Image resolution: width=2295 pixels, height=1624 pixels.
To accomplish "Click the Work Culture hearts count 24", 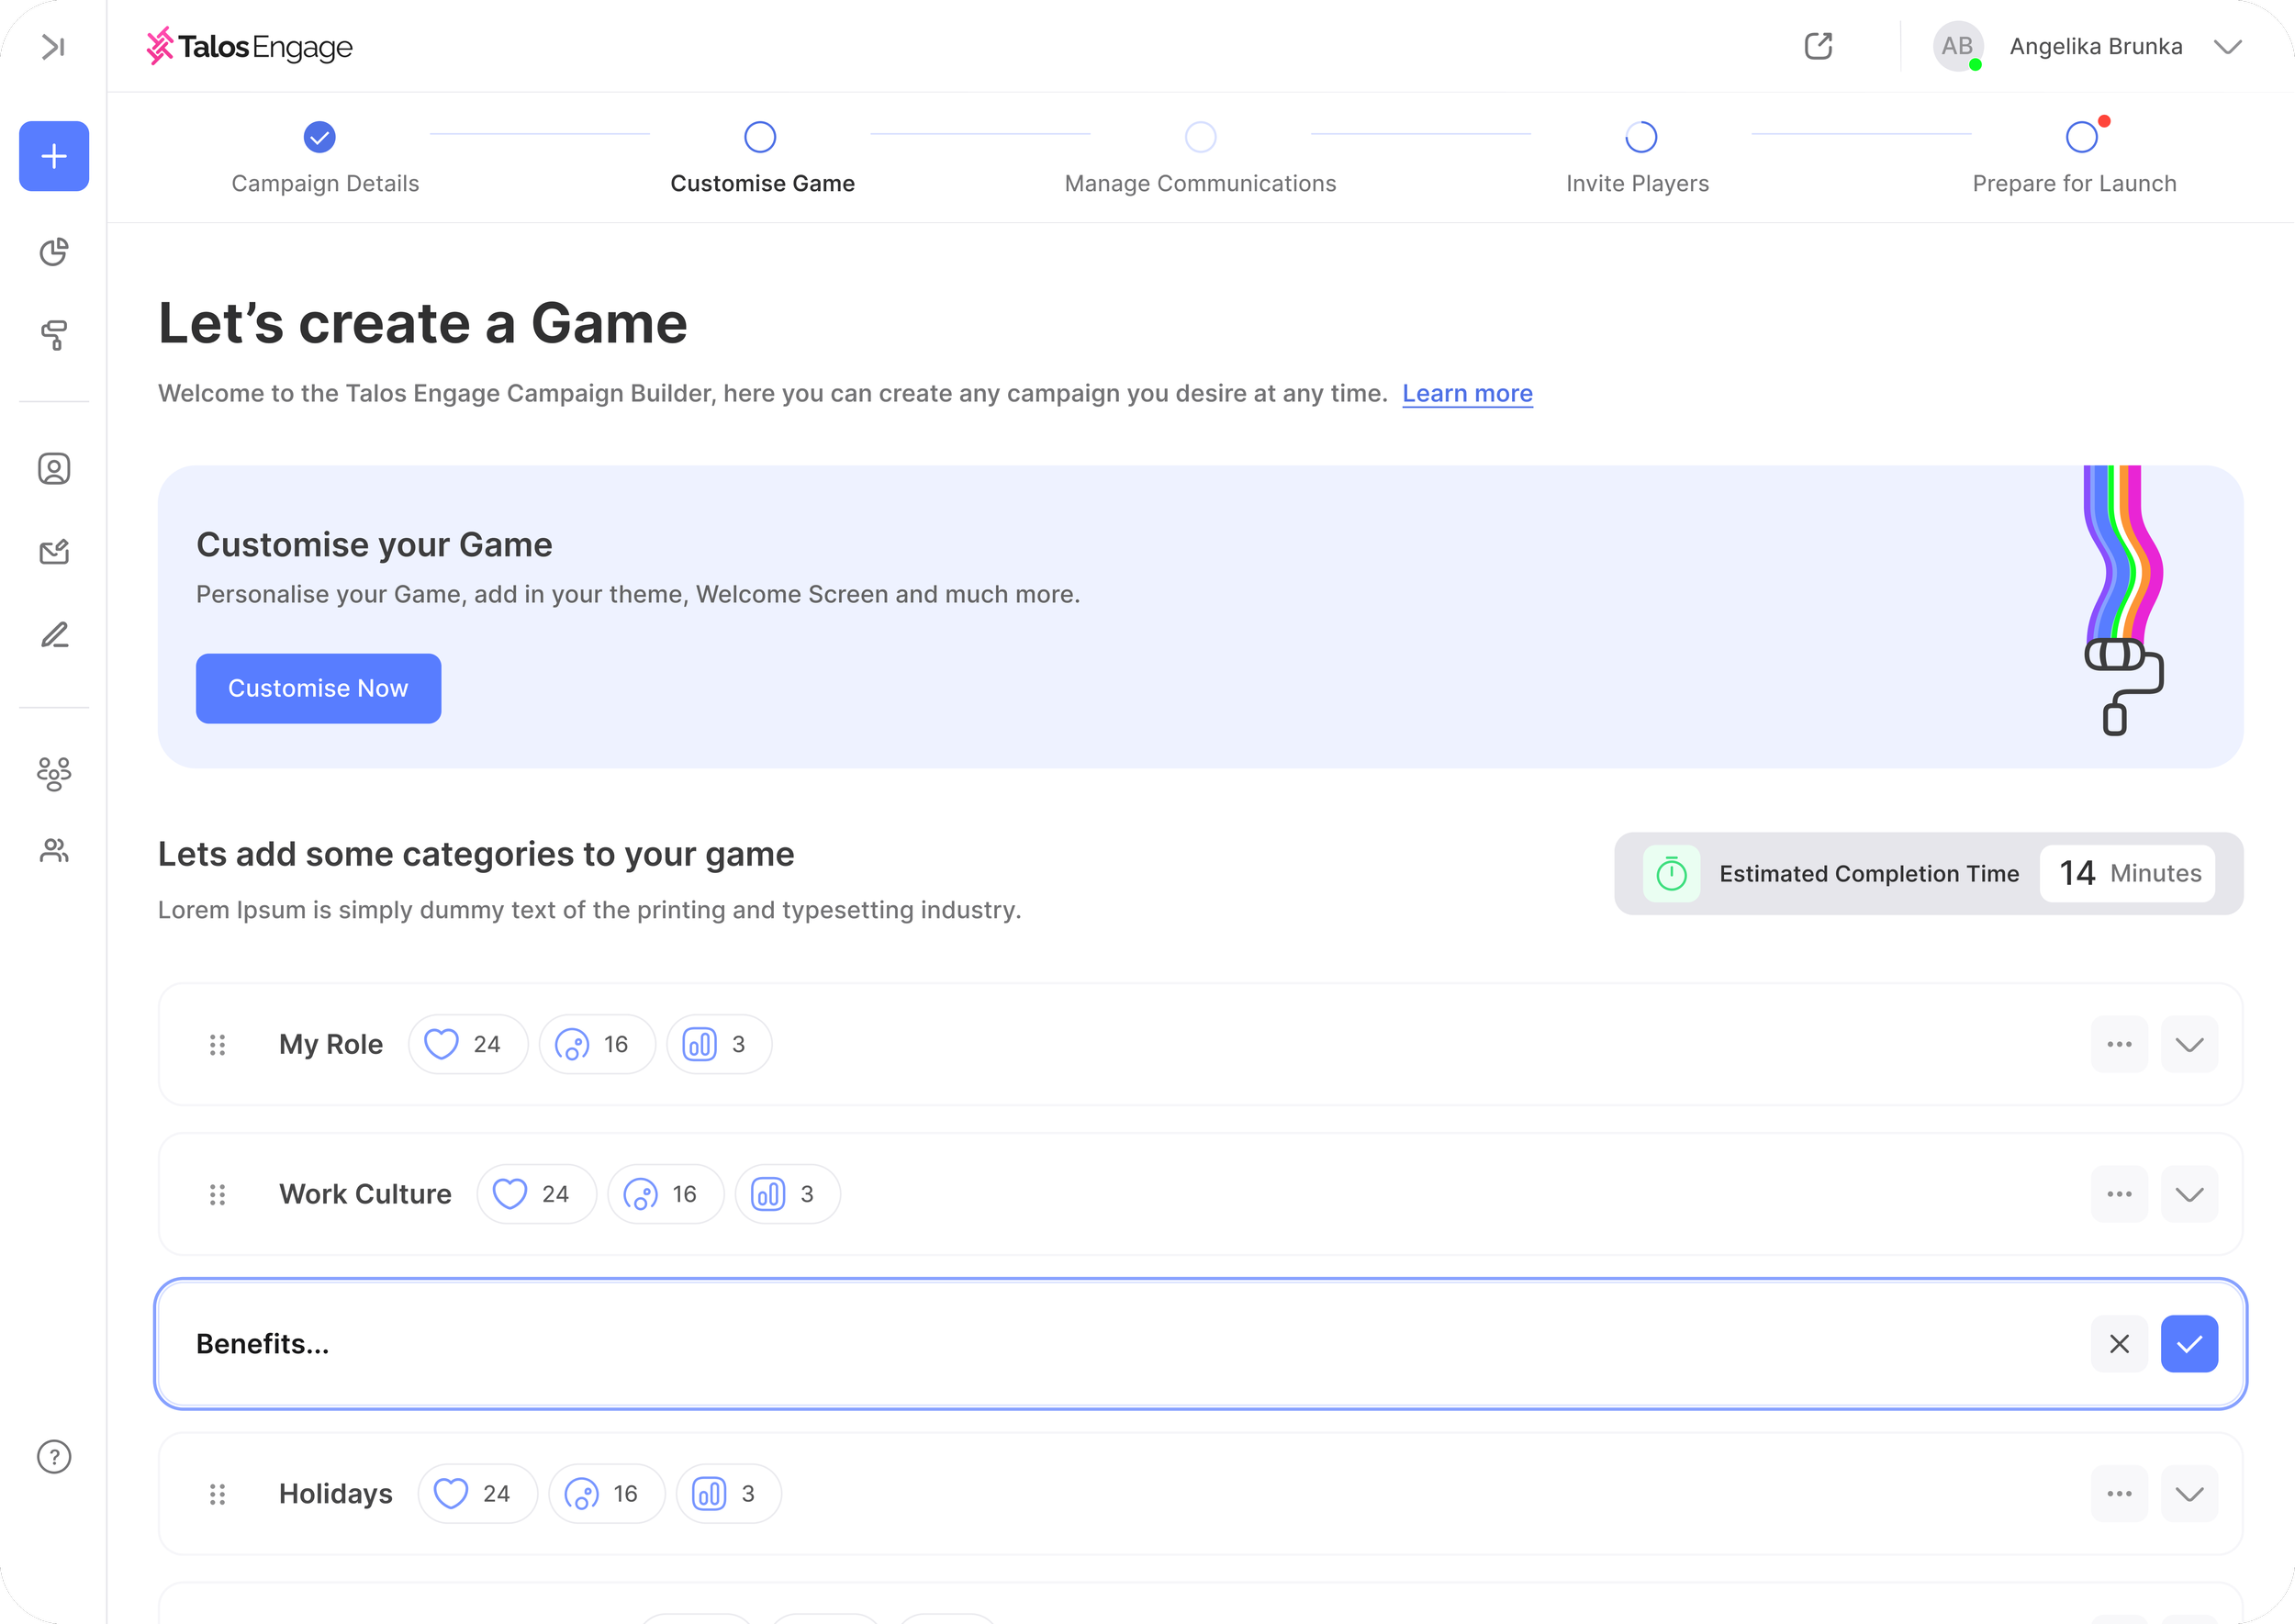I will click(x=536, y=1194).
